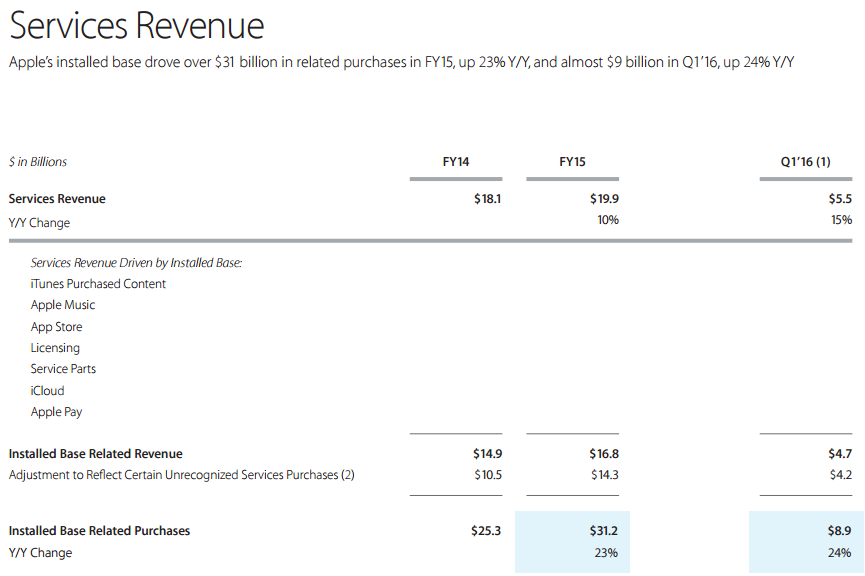
Task: Select the "Service Parts" line
Action: tap(63, 369)
